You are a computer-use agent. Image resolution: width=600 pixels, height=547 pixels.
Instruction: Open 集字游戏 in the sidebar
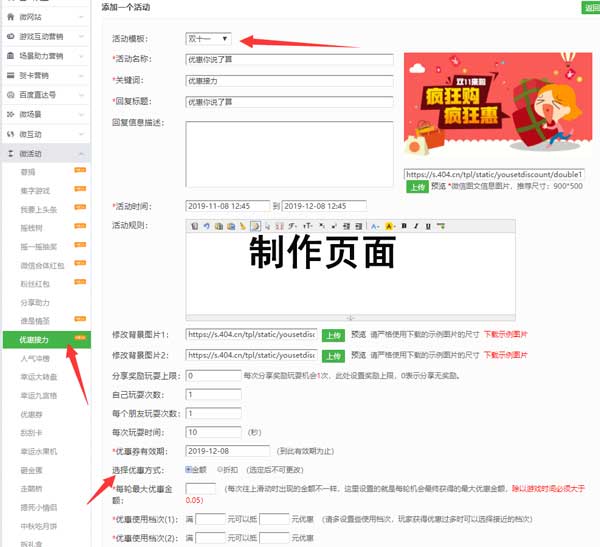[35, 191]
